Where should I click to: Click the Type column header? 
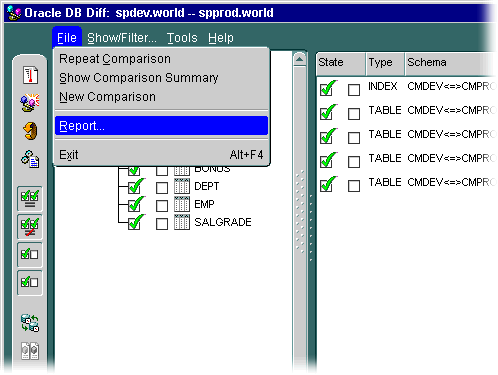coord(385,63)
